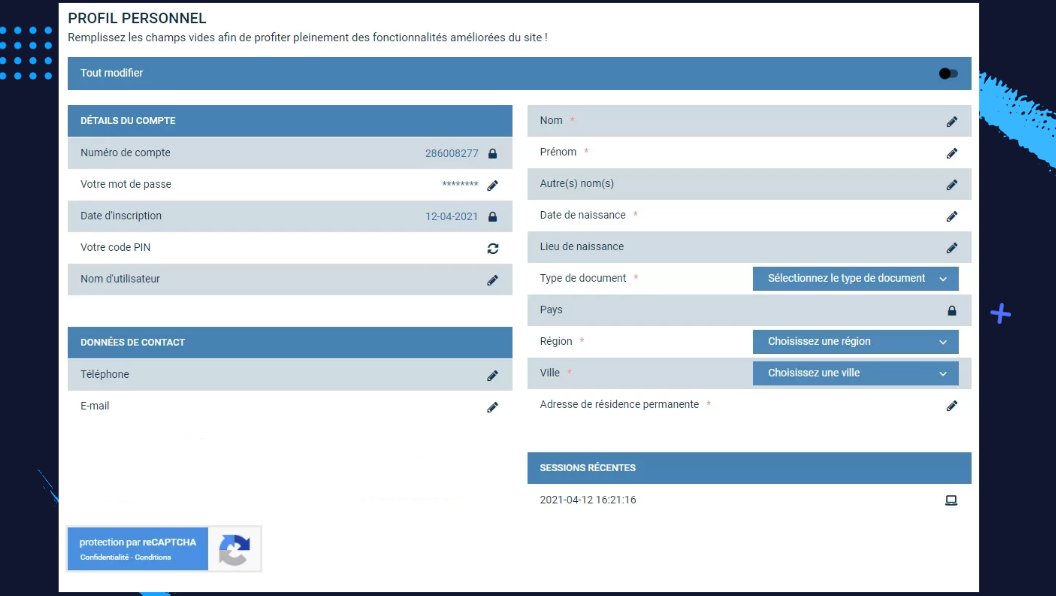
Task: Click the masked password asterisks
Action: point(460,185)
